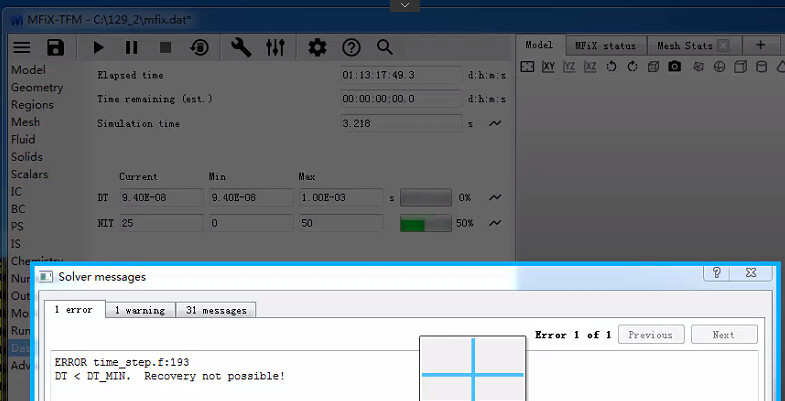
Task: Open the wrench build tool
Action: [x=241, y=47]
